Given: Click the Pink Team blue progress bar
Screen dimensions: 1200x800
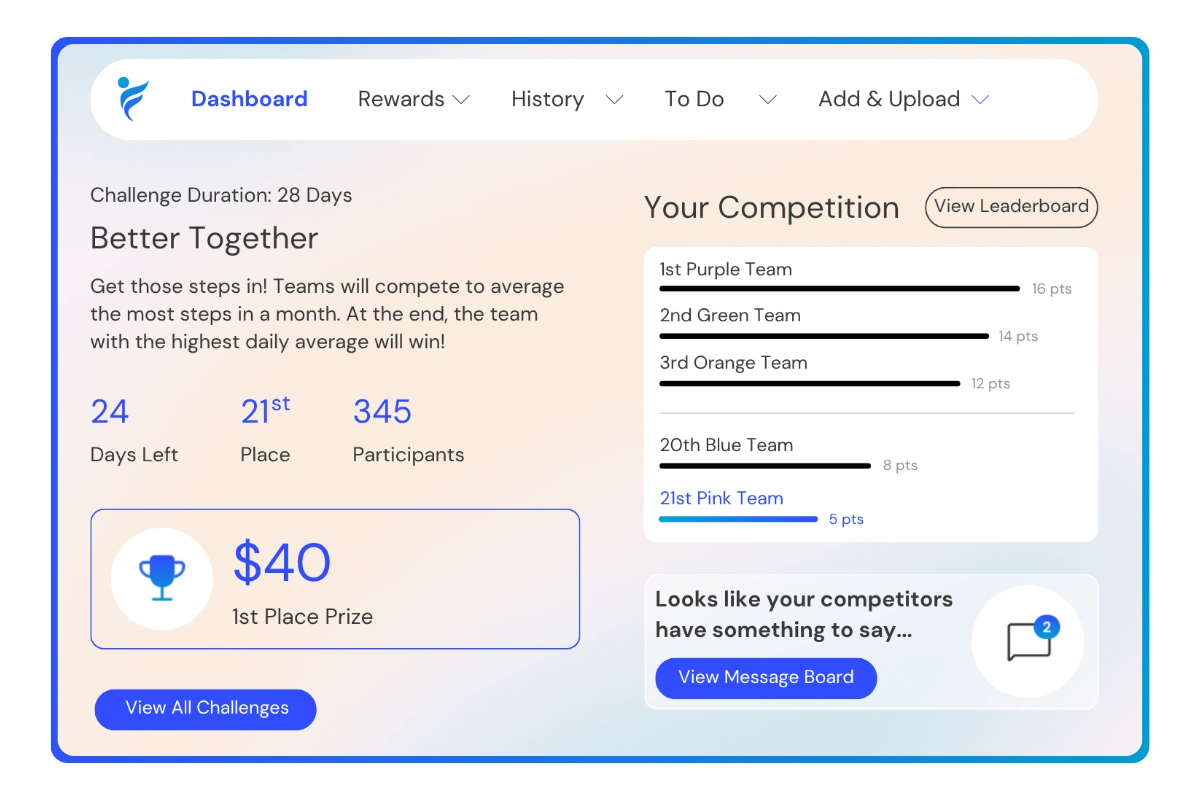Looking at the screenshot, I should (738, 519).
